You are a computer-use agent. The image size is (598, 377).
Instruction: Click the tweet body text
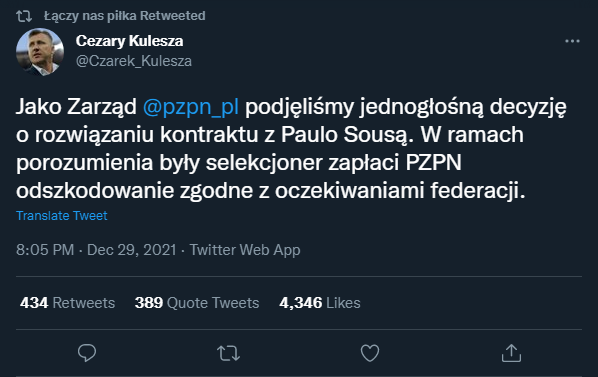[x=291, y=149]
